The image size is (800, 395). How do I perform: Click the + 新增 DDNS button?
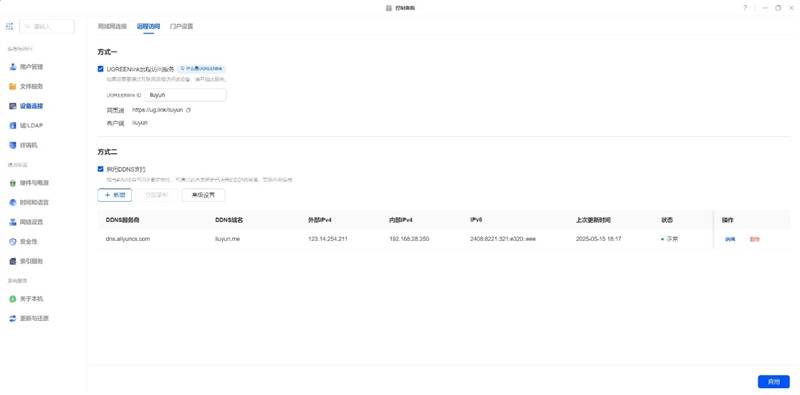(115, 195)
